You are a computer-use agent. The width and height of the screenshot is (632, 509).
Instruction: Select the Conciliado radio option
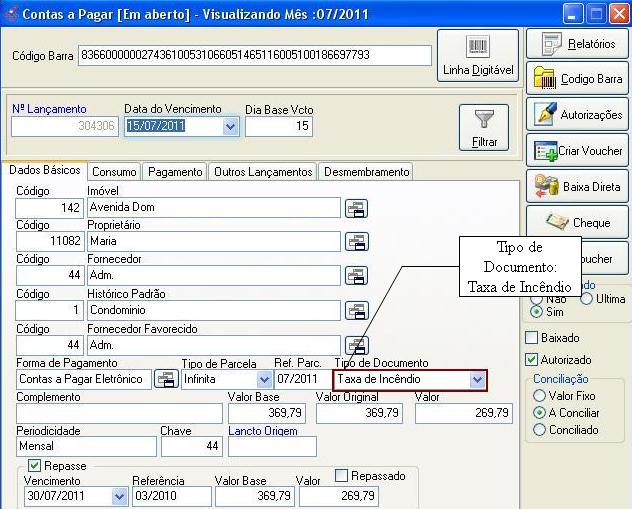[x=540, y=430]
